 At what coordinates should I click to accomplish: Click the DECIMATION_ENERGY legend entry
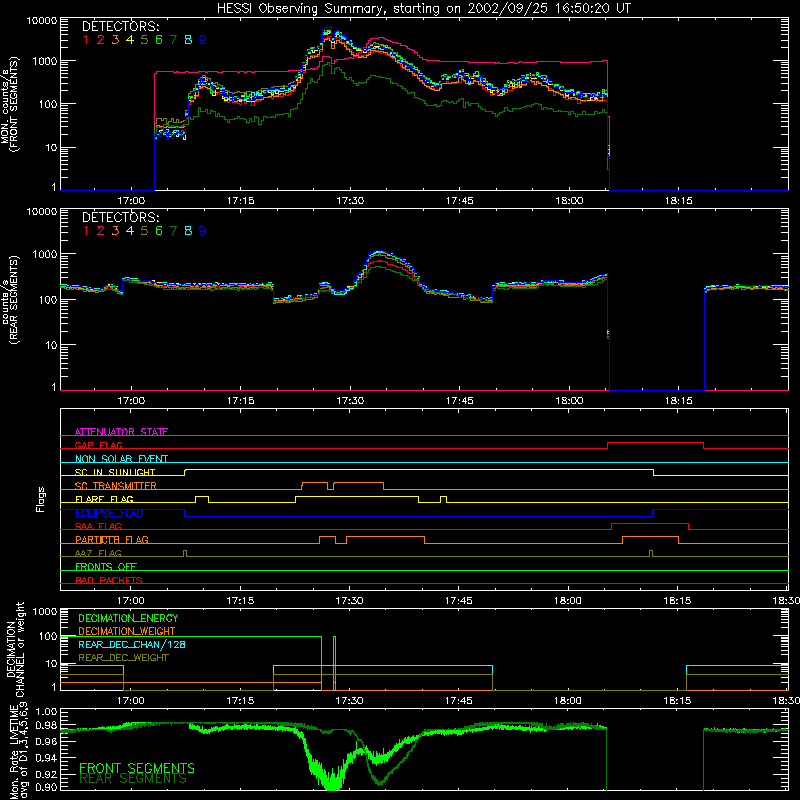(x=128, y=618)
